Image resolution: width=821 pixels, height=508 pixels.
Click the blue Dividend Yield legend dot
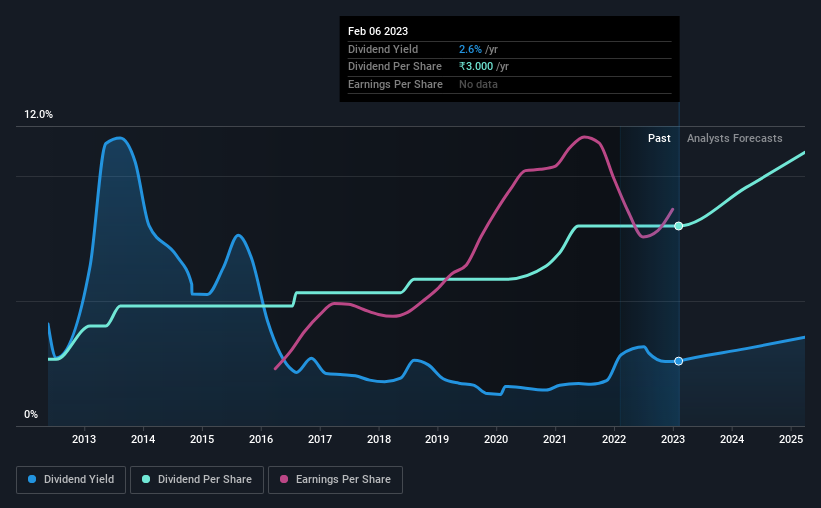click(32, 479)
